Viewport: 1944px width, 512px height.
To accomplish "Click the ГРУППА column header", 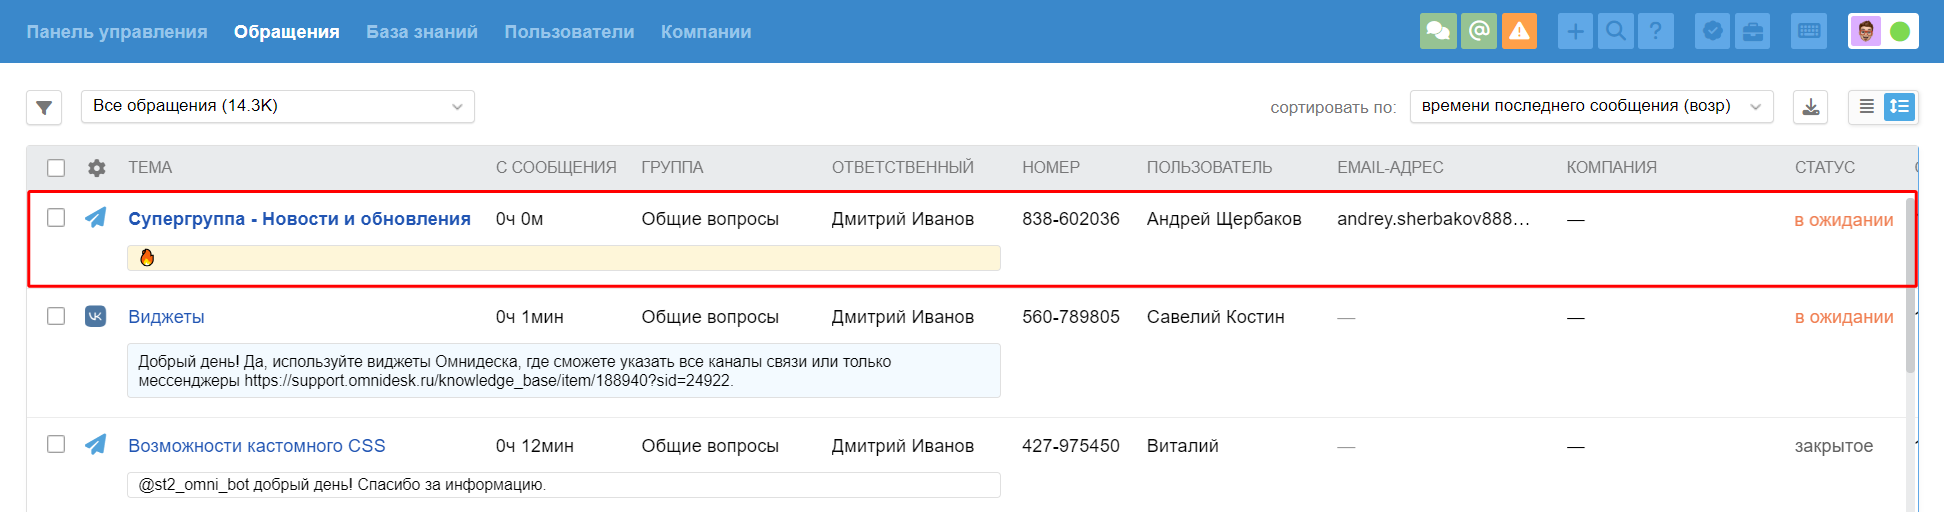I will point(672,168).
